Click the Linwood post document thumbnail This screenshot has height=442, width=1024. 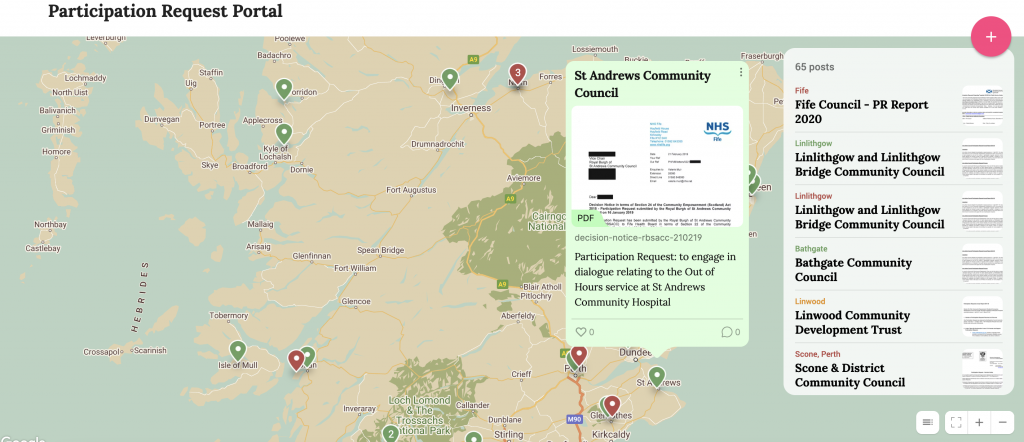982,317
